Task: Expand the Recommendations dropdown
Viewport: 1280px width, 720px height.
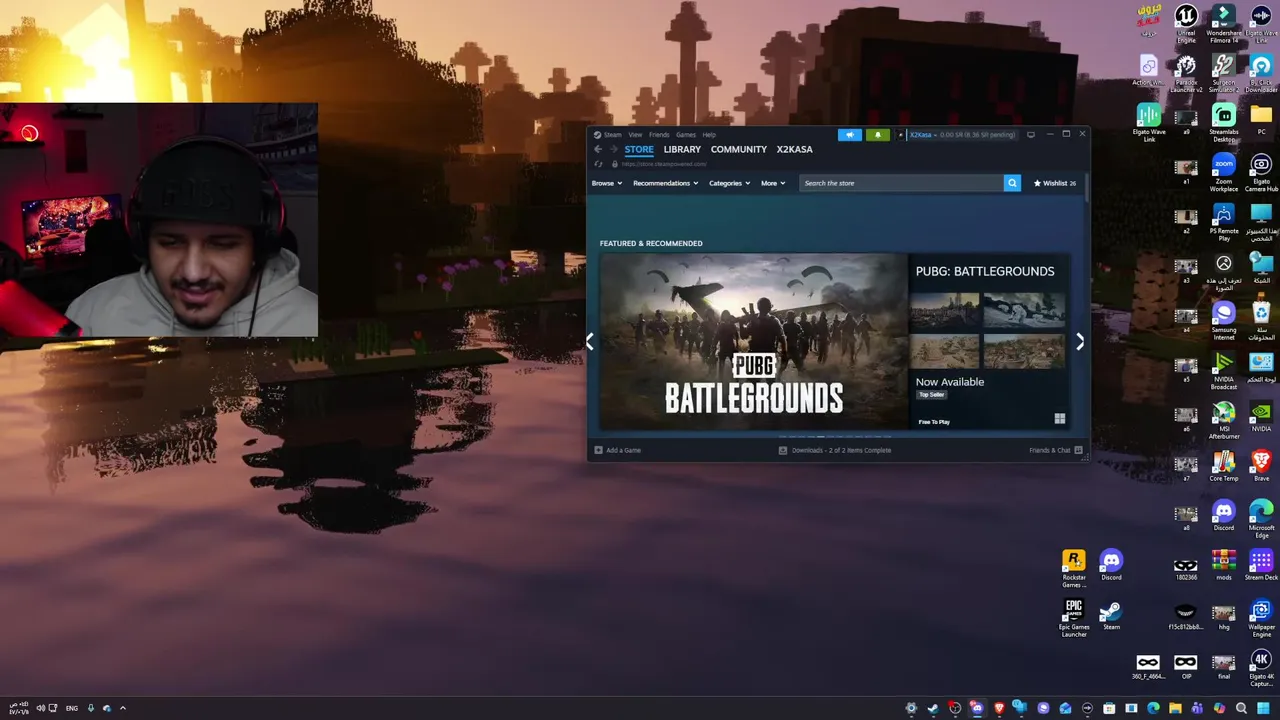Action: [x=665, y=183]
